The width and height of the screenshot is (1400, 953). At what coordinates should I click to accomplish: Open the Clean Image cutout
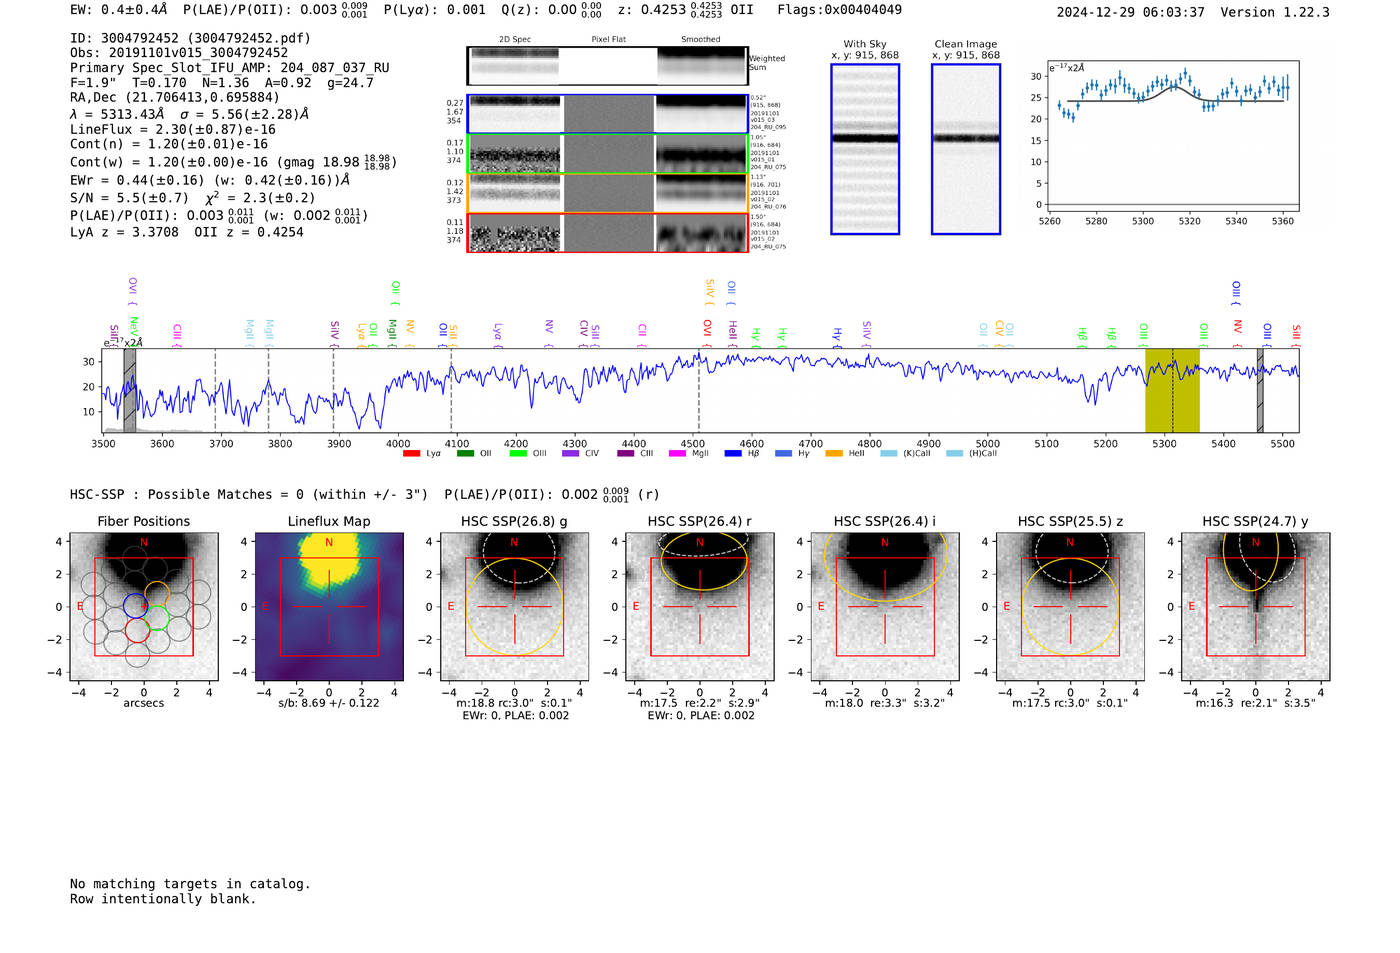[x=966, y=149]
